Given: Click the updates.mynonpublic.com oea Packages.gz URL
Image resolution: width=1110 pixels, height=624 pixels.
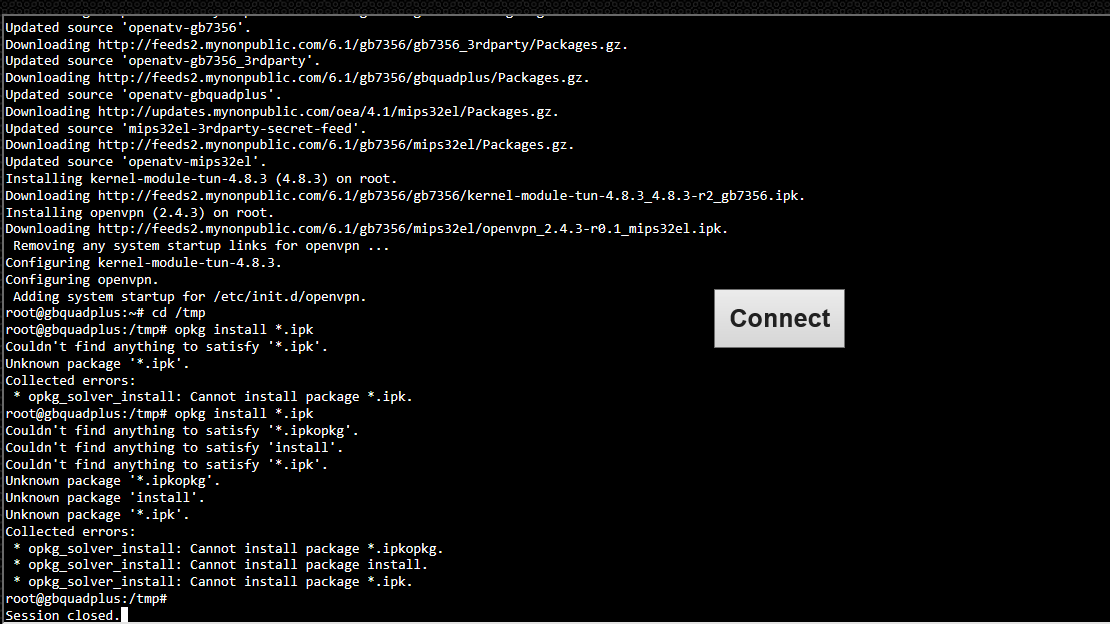Looking at the screenshot, I should tap(328, 112).
